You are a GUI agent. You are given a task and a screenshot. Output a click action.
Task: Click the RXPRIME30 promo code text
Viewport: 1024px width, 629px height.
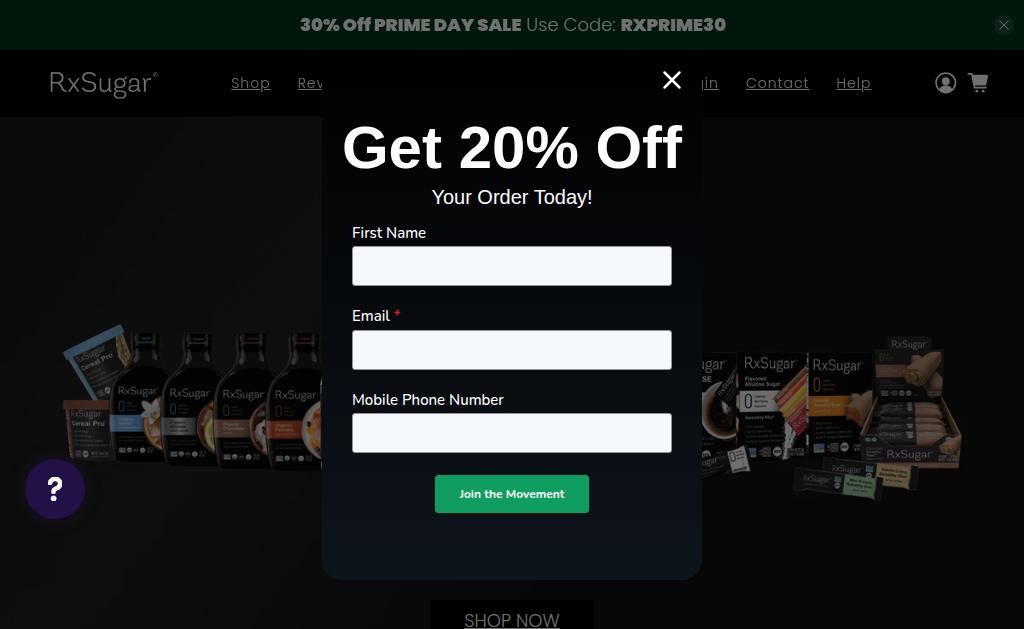(673, 25)
